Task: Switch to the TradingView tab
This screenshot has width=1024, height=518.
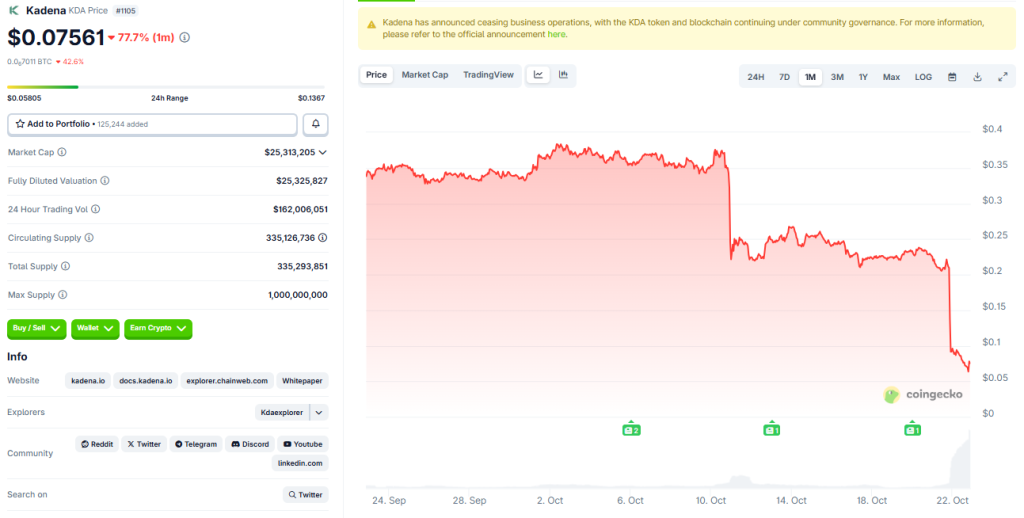Action: [x=488, y=75]
